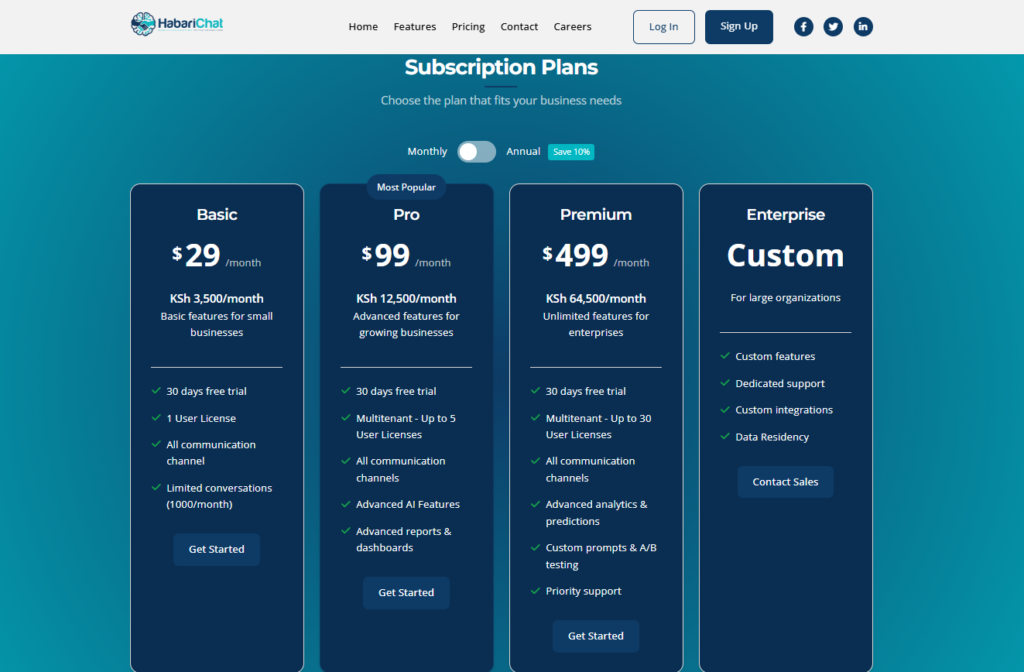Image resolution: width=1024 pixels, height=672 pixels.
Task: Click checkmark icon next to Advanced AI Features
Action: point(346,504)
